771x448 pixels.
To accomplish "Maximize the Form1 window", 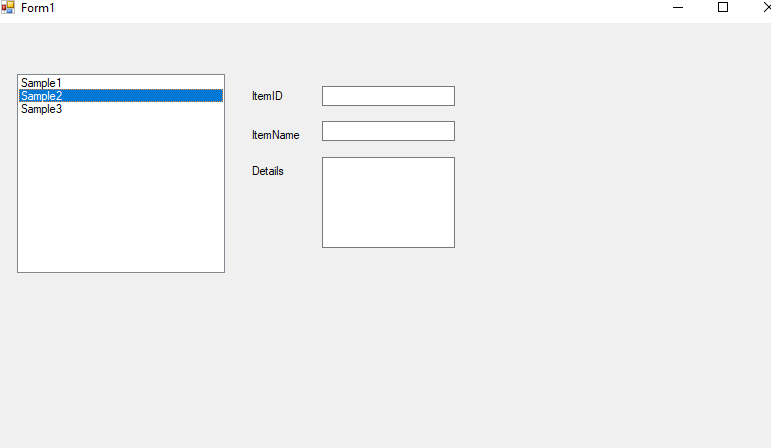I will [x=723, y=7].
